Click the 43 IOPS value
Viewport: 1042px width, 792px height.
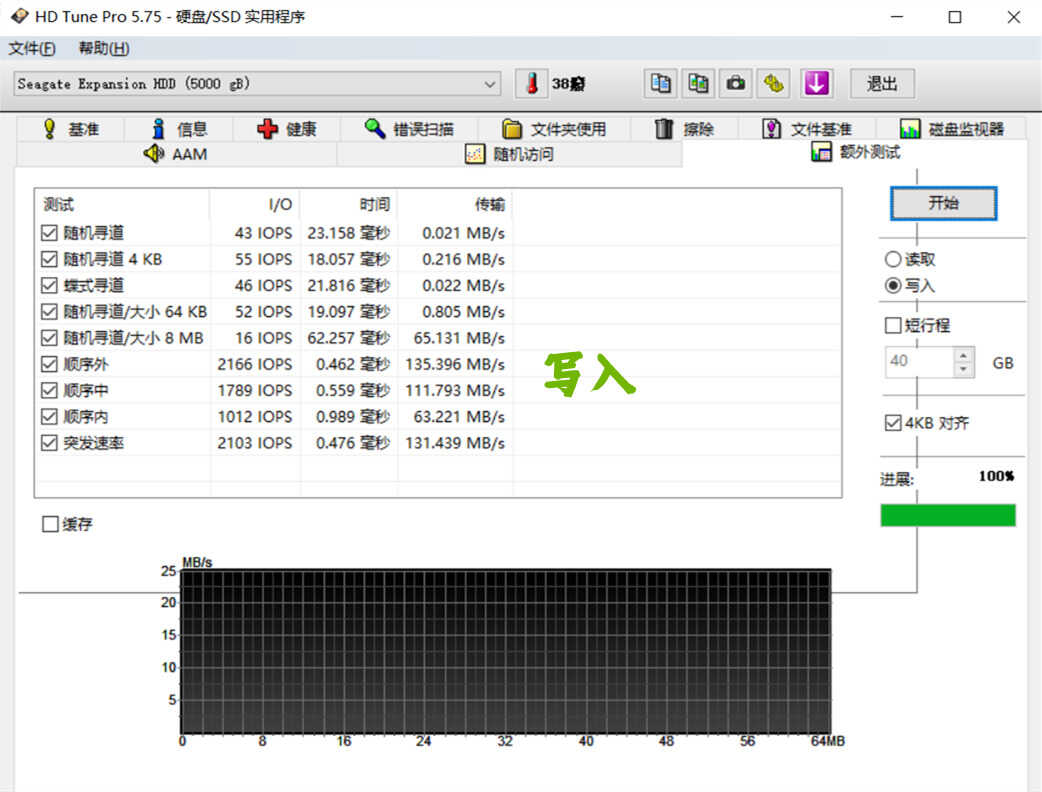pos(263,233)
